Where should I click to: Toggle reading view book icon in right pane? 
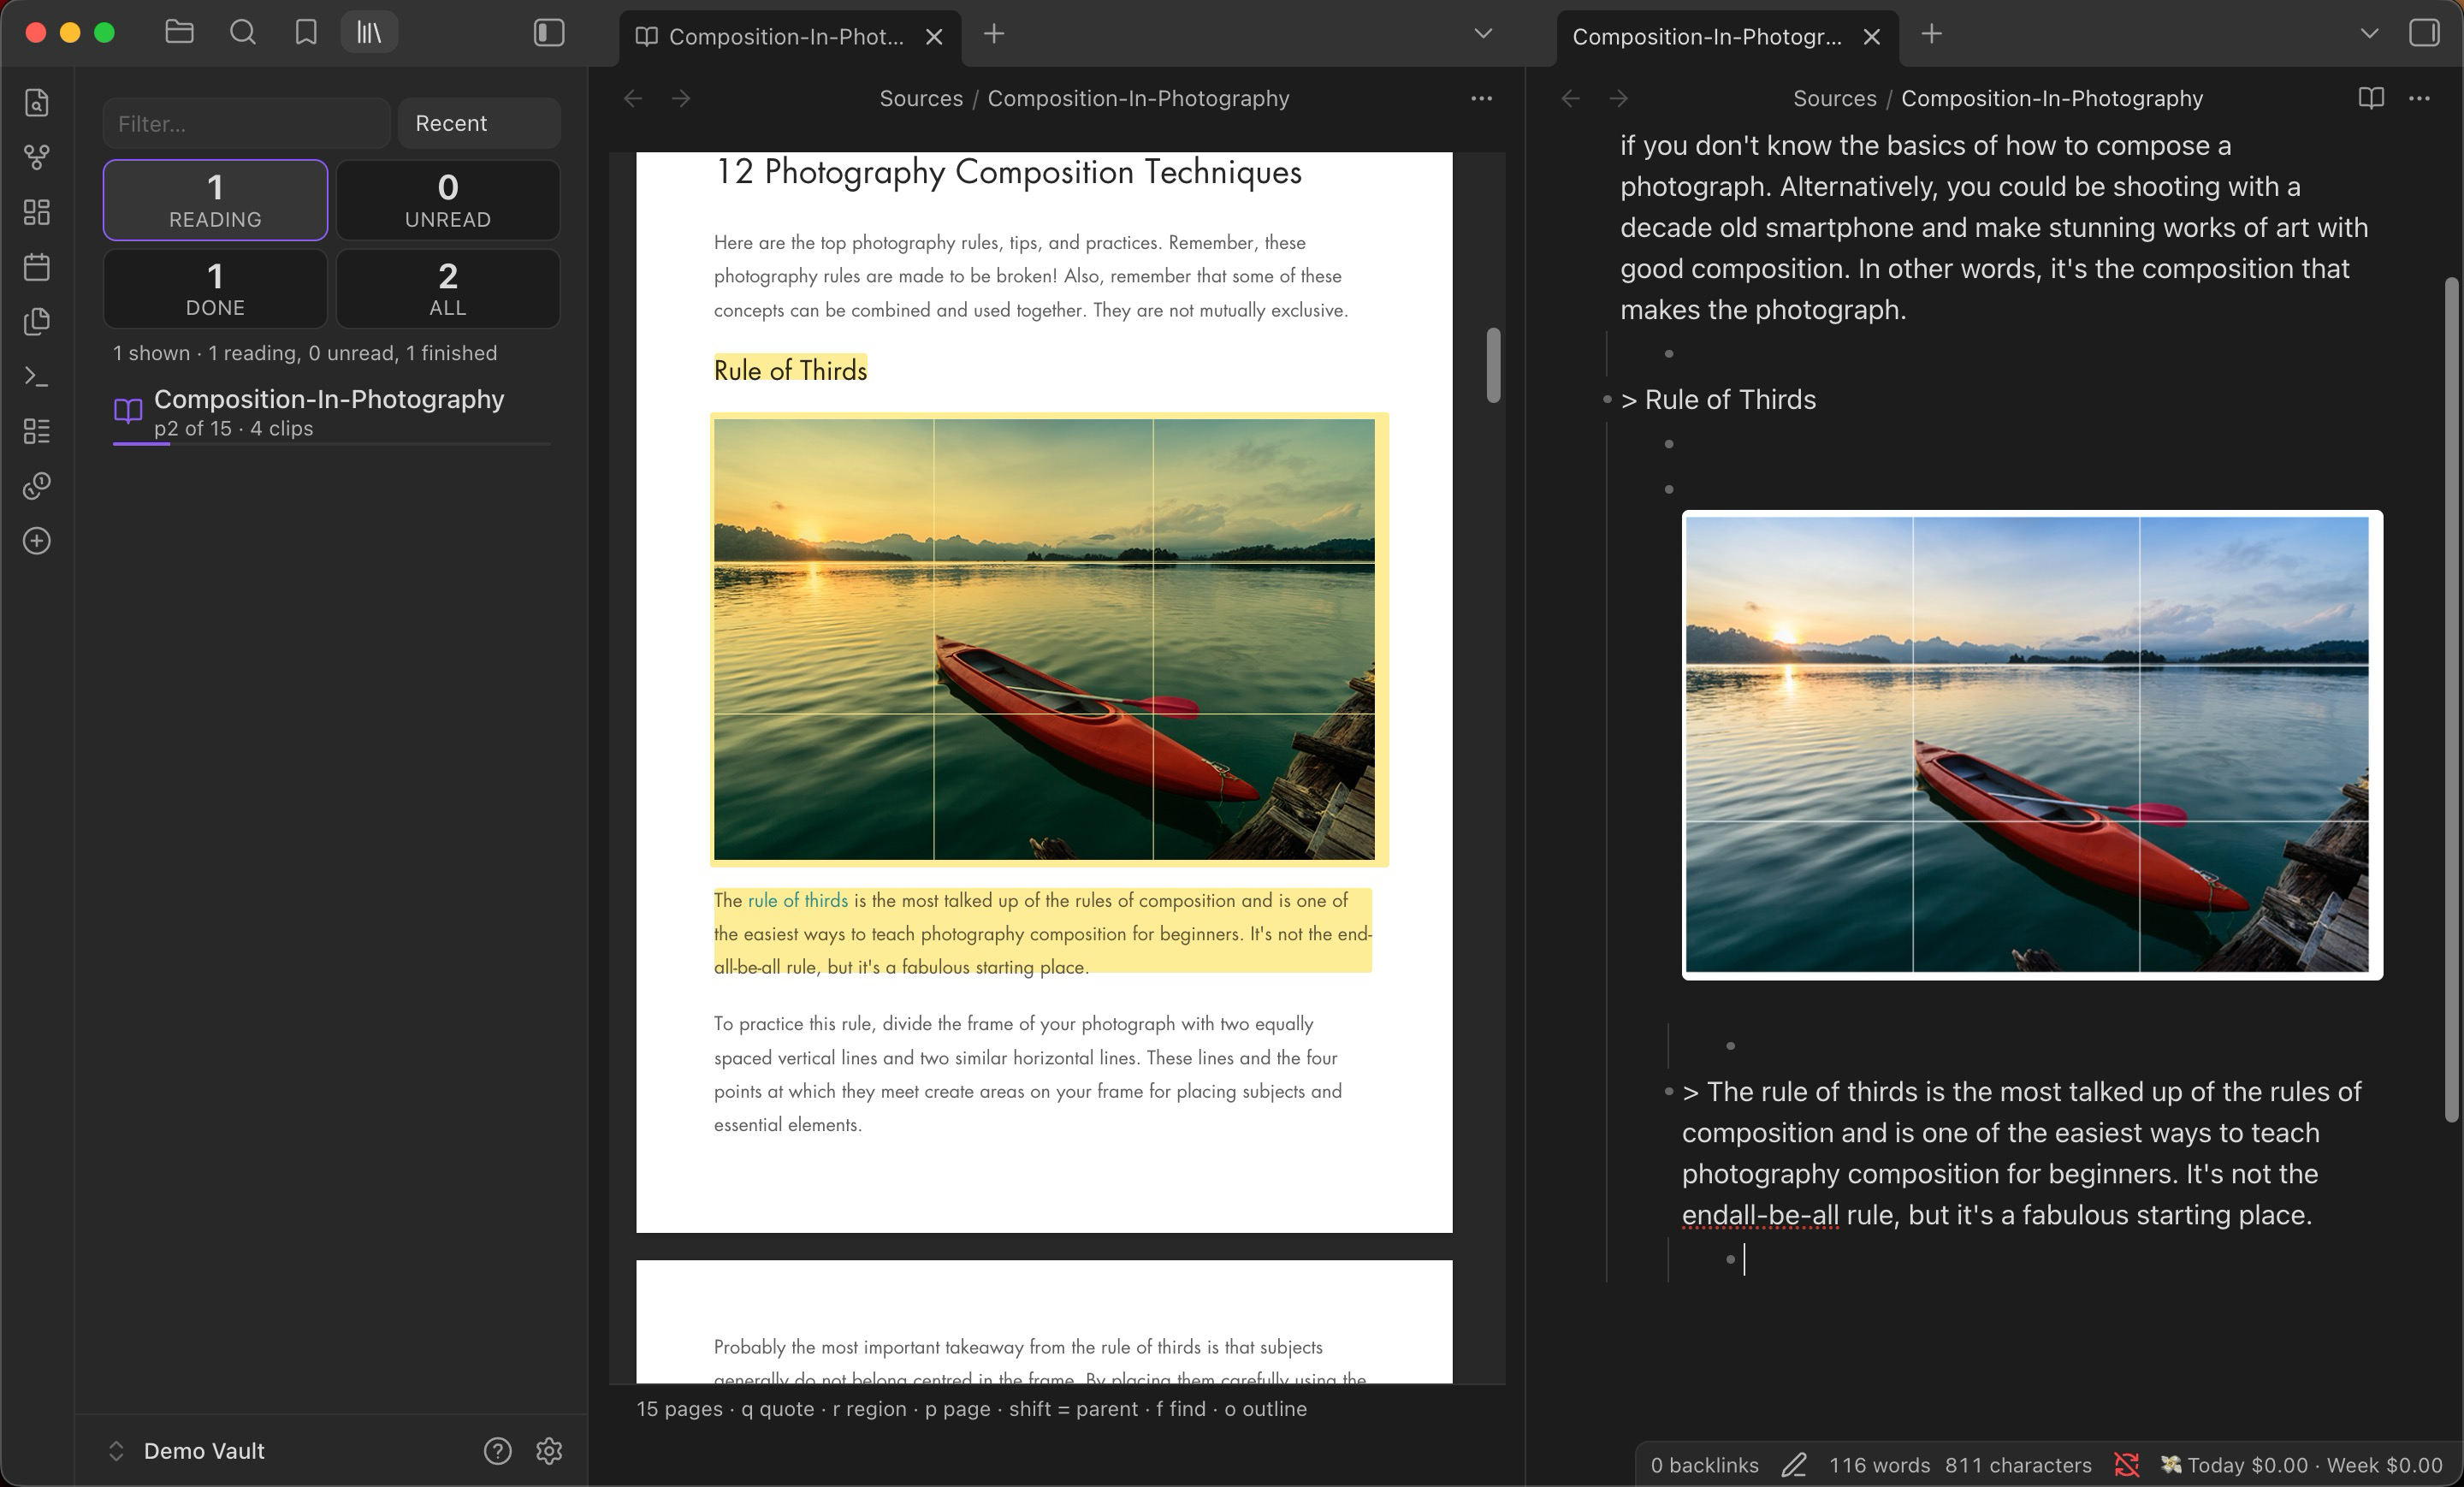pyautogui.click(x=2371, y=98)
